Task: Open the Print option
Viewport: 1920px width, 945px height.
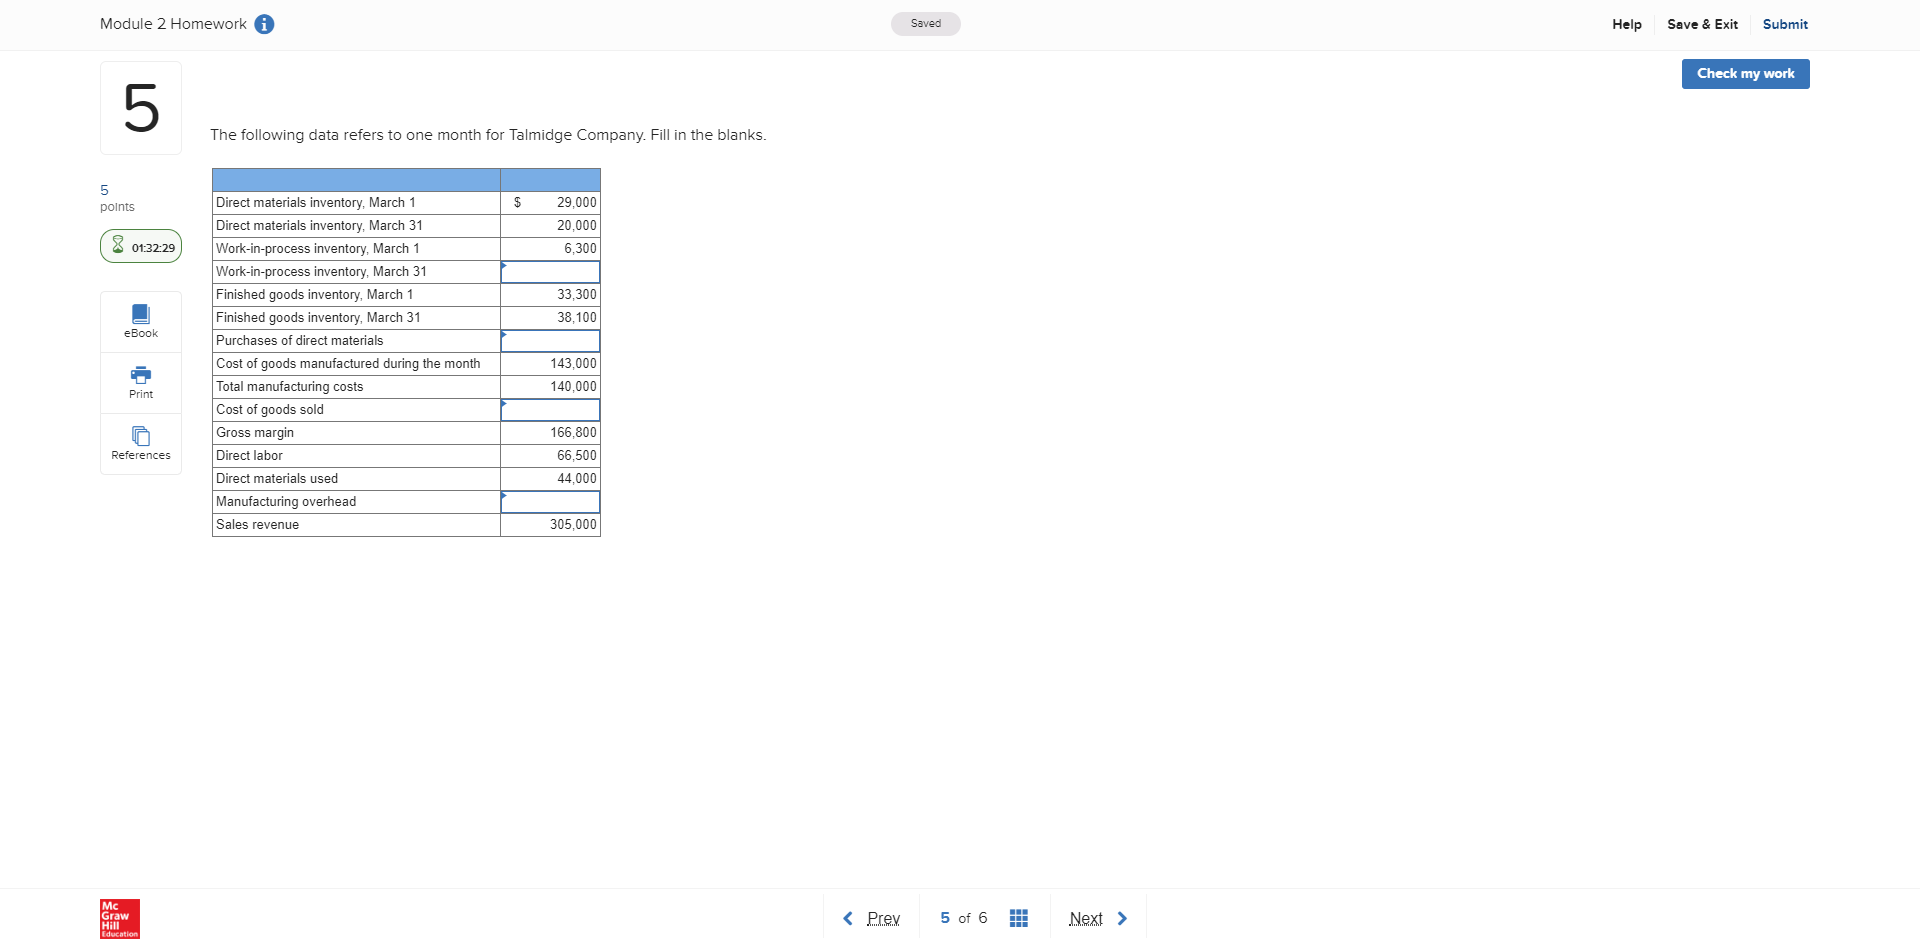Action: (x=140, y=382)
